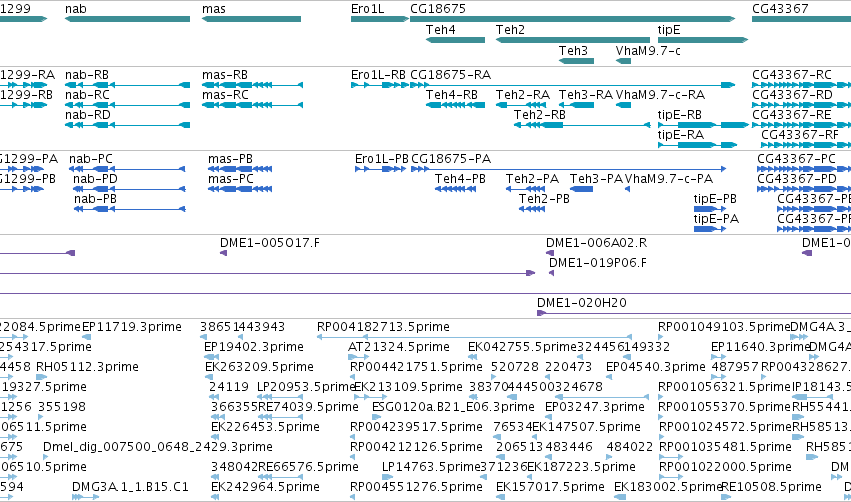
Task: Select the mas-RC transcript label
Action: pos(225,95)
